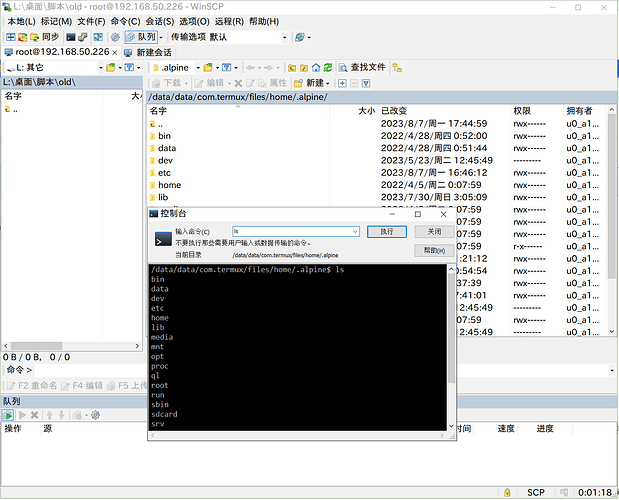619x500 pixels.
Task: Expand the command input dropdown in console
Action: point(354,231)
